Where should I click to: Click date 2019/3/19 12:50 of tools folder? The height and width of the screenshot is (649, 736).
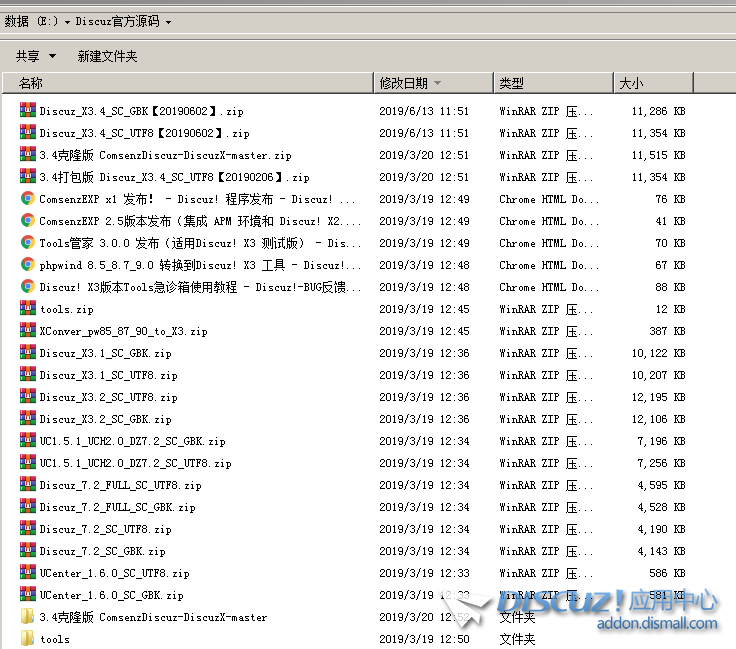pos(424,639)
